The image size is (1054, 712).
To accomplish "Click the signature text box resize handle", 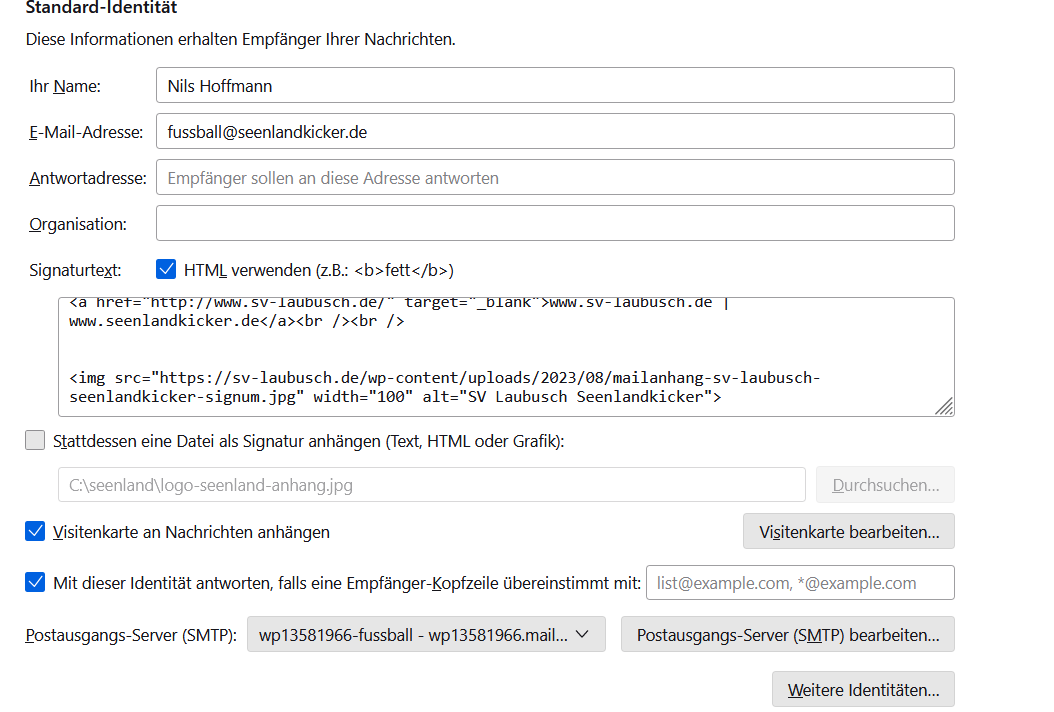I will coord(944,406).
